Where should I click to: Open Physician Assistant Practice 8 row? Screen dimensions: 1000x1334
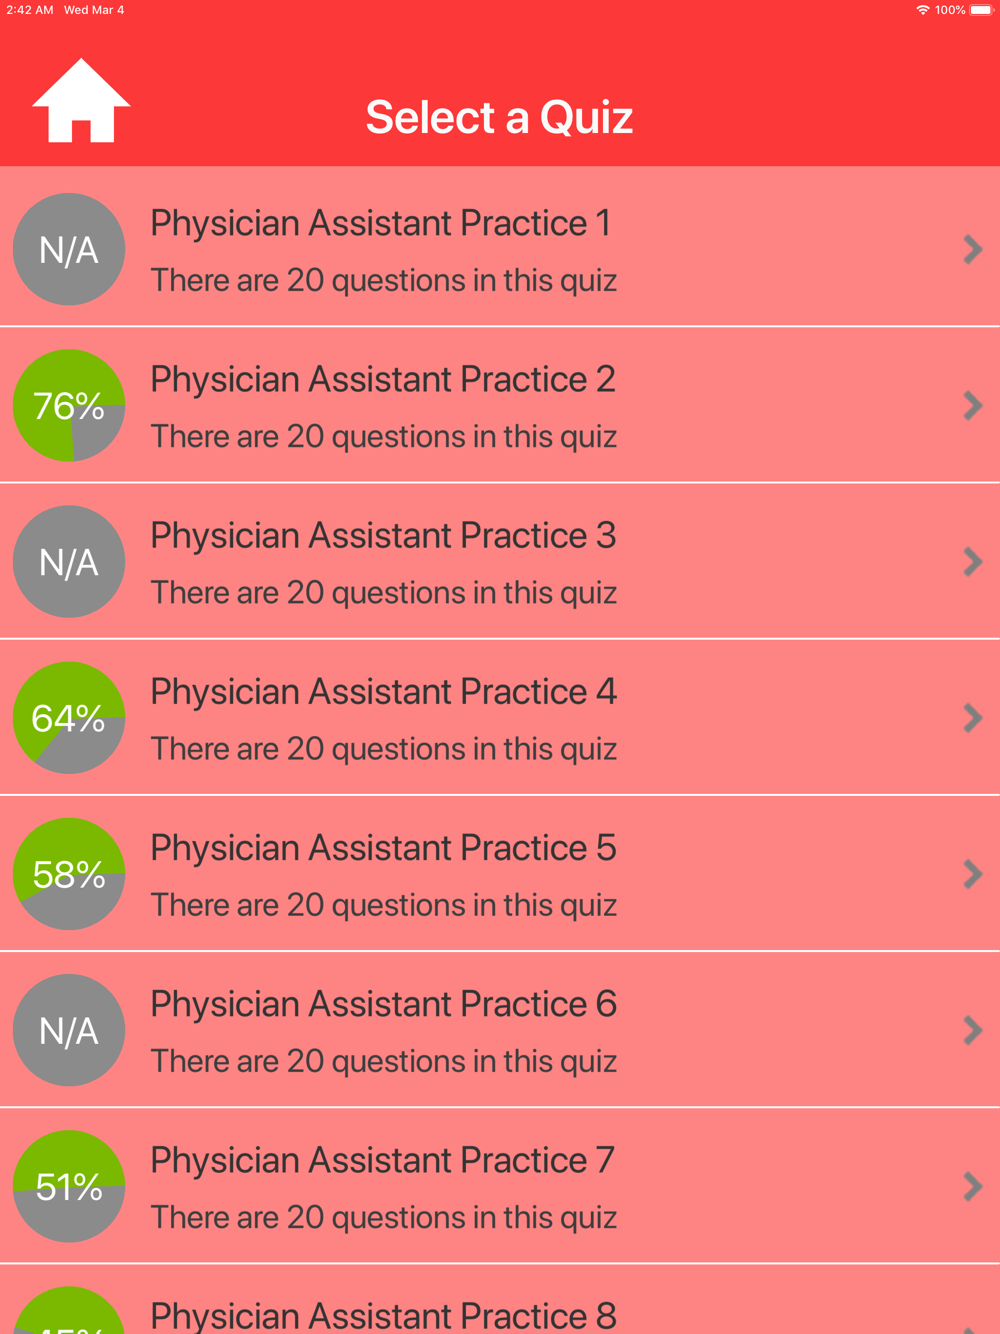pos(500,1299)
